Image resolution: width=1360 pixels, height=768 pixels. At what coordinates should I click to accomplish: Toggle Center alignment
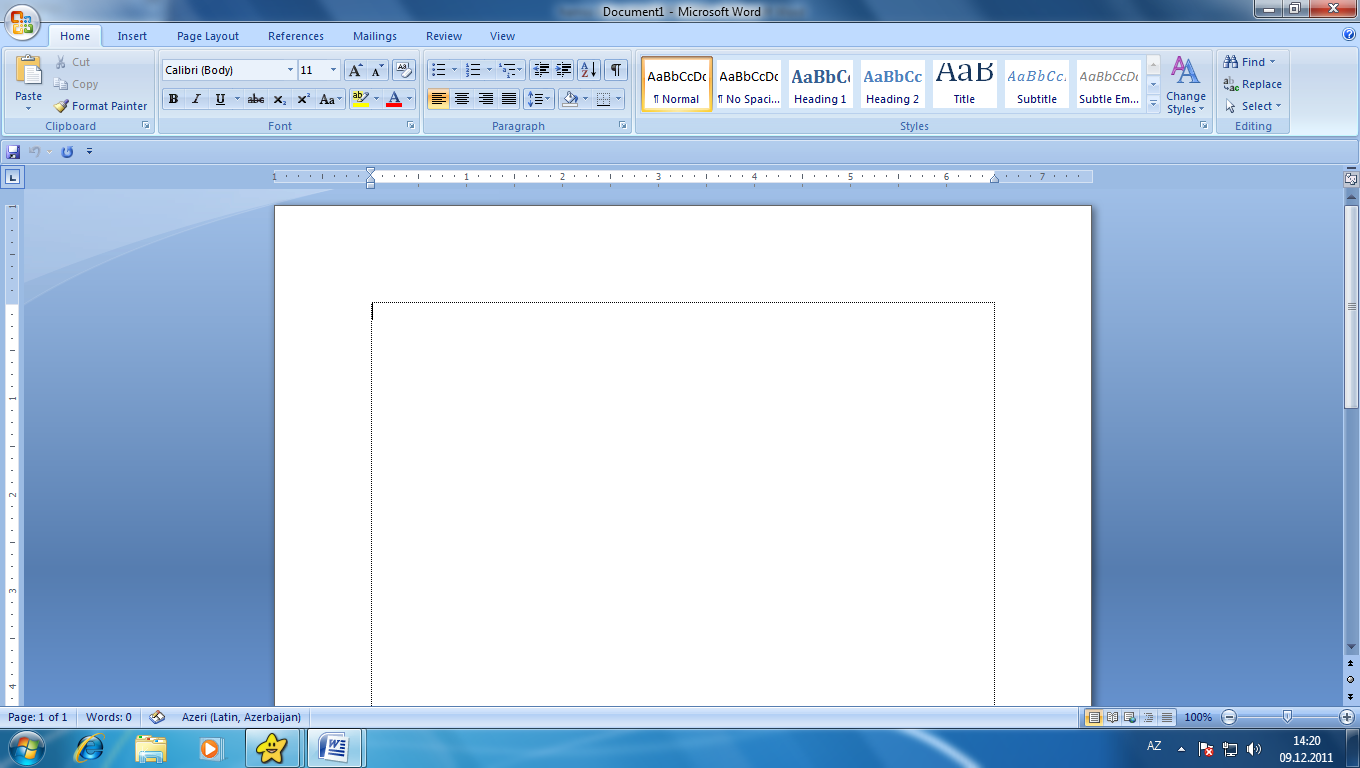coord(462,99)
